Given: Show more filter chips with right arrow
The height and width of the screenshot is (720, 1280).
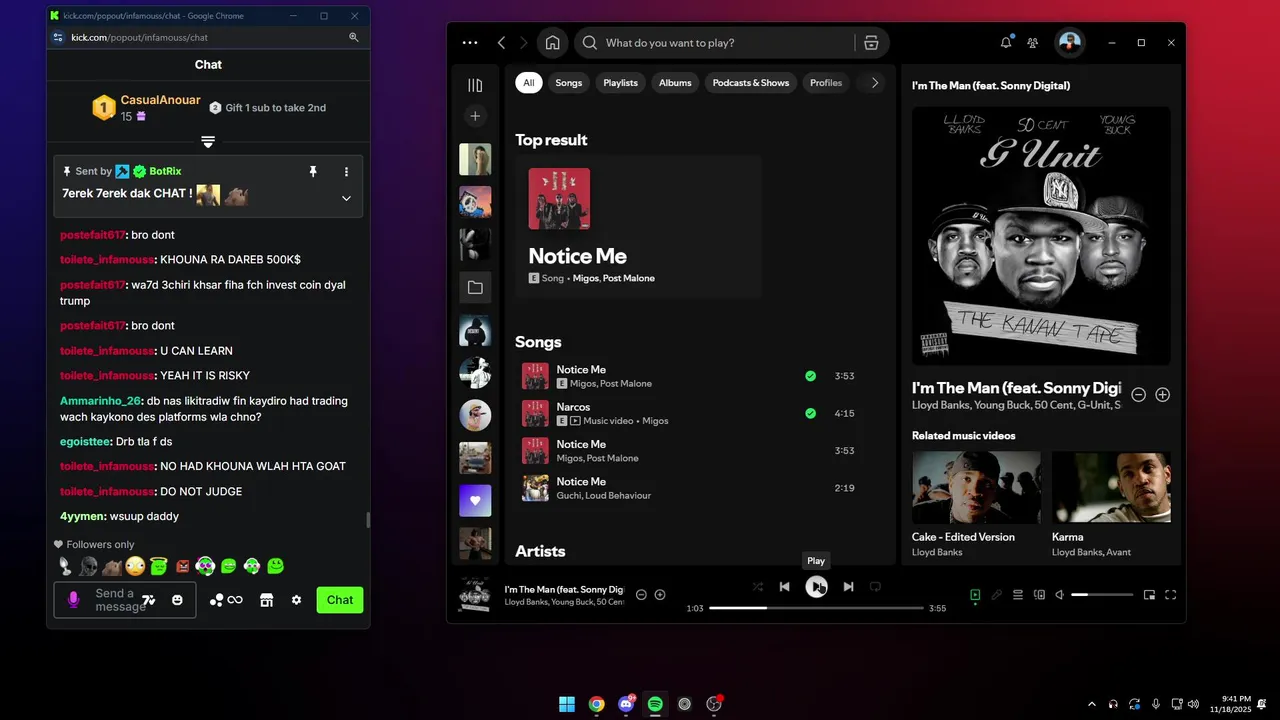Looking at the screenshot, I should coord(875,83).
